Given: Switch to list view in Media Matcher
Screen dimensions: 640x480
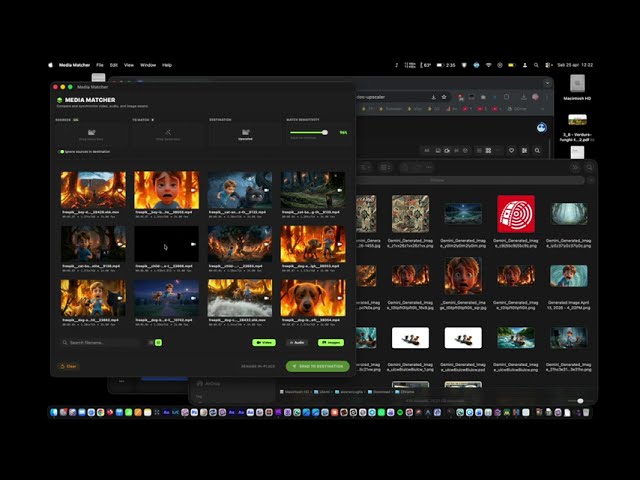Looking at the screenshot, I should (x=151, y=342).
